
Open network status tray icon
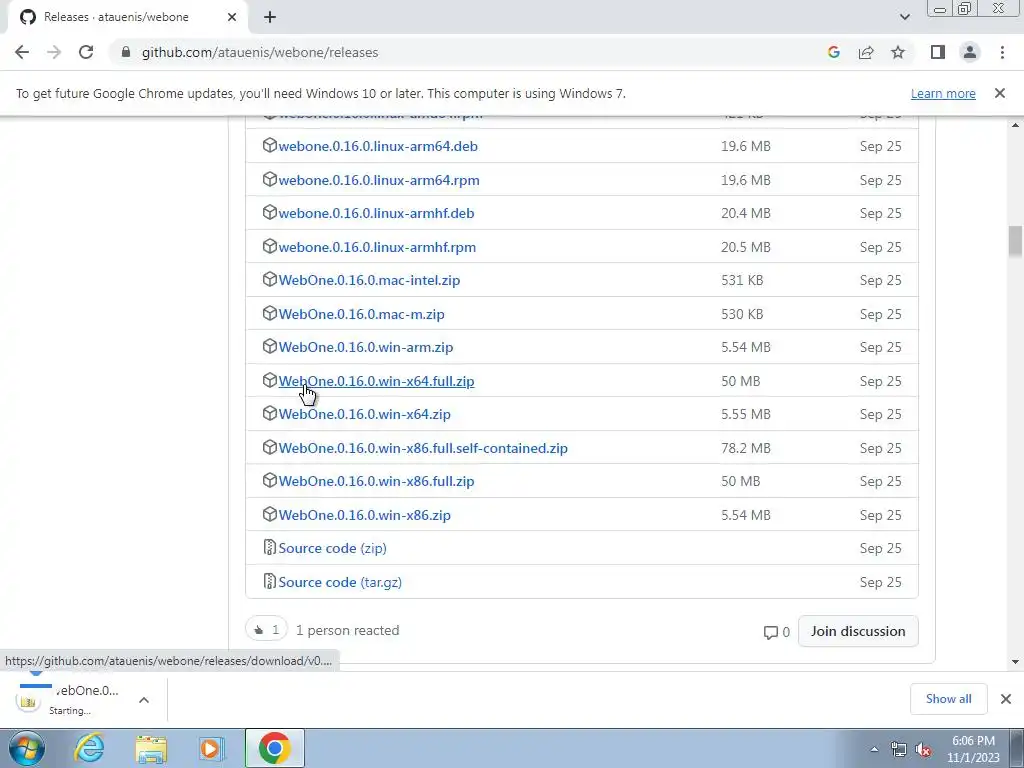pos(899,750)
